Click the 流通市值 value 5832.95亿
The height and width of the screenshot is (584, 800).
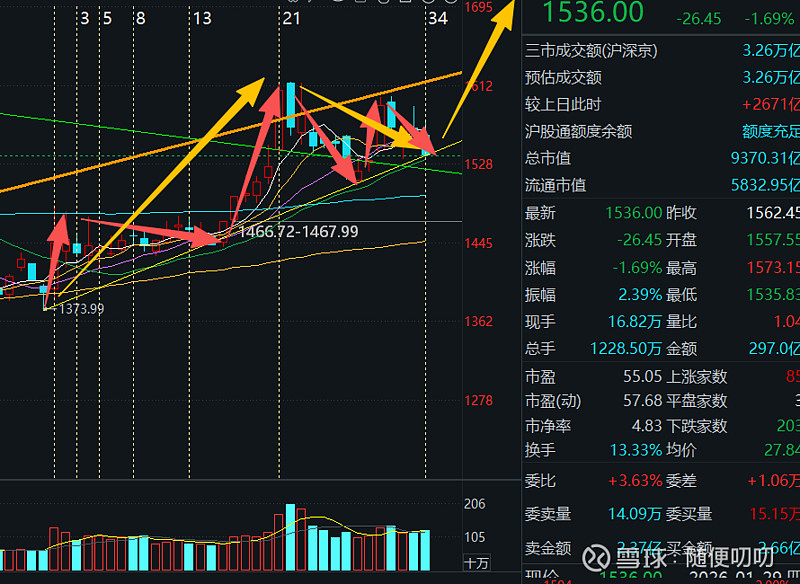[765, 185]
